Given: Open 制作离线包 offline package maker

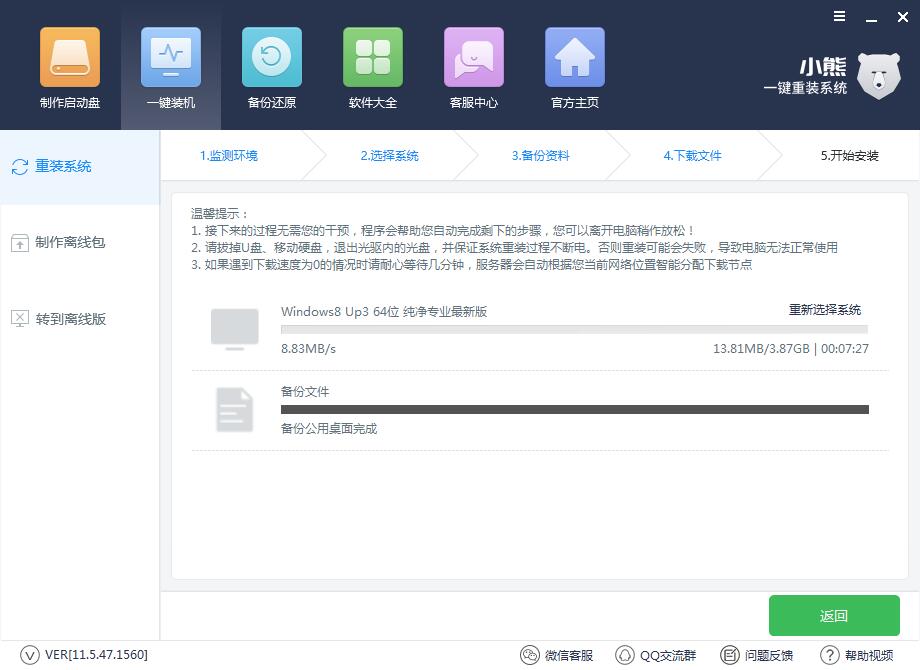Looking at the screenshot, I should [58, 242].
